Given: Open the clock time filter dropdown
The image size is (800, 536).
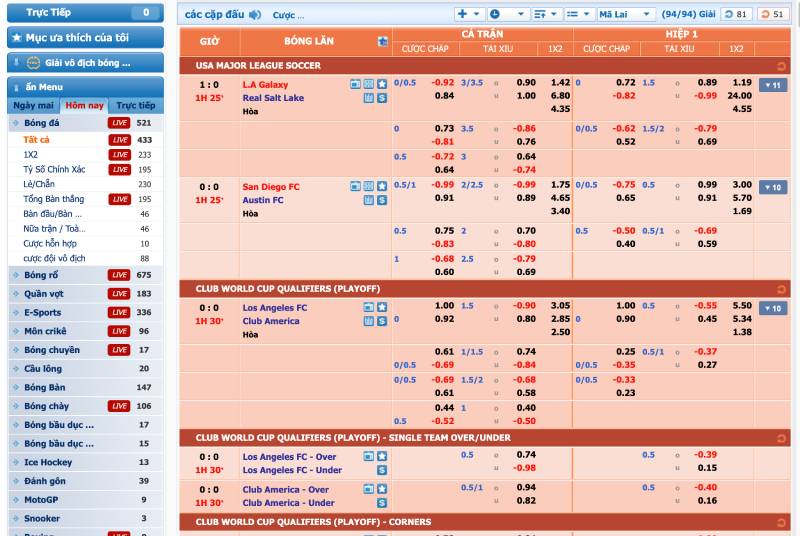Looking at the screenshot, I should click(x=507, y=15).
